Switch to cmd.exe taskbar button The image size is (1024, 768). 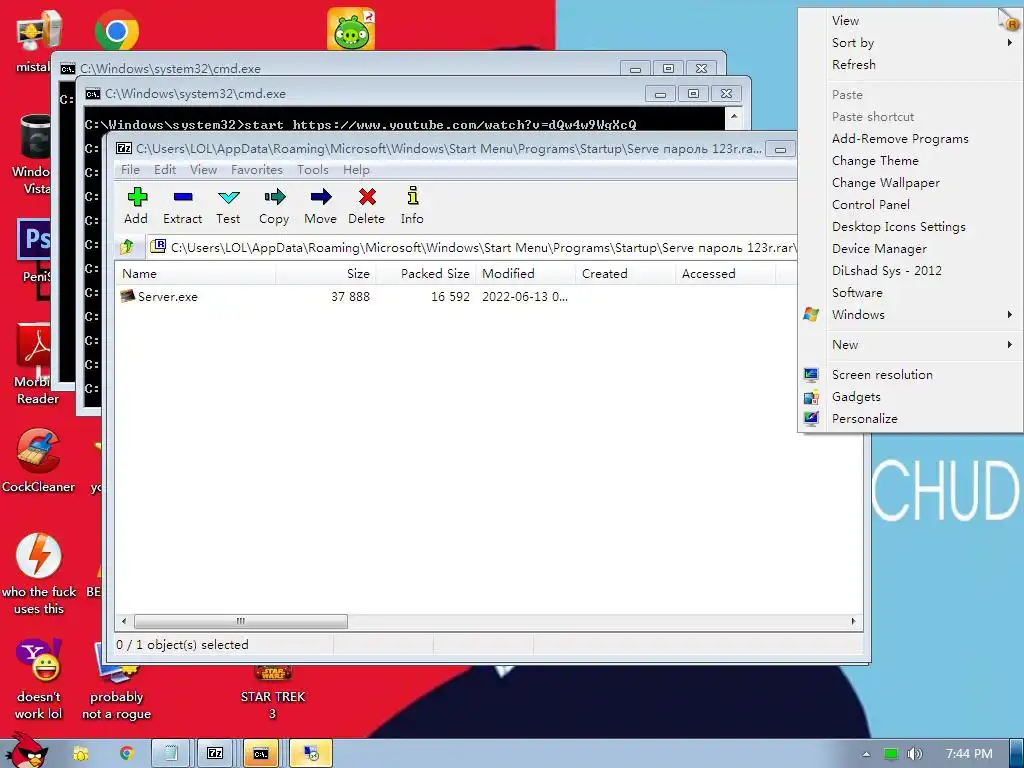[x=261, y=754]
